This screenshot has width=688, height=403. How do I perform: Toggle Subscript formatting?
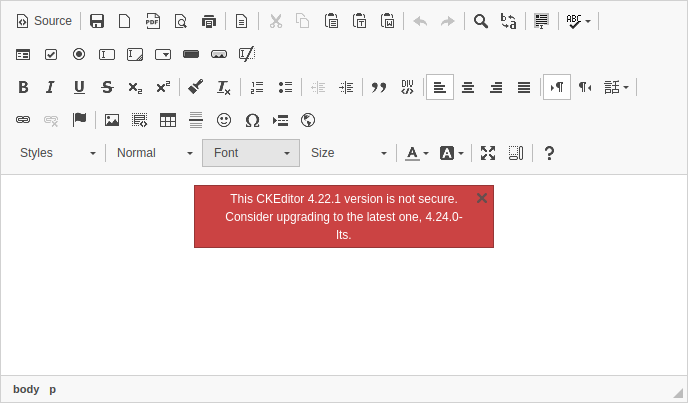tap(135, 87)
